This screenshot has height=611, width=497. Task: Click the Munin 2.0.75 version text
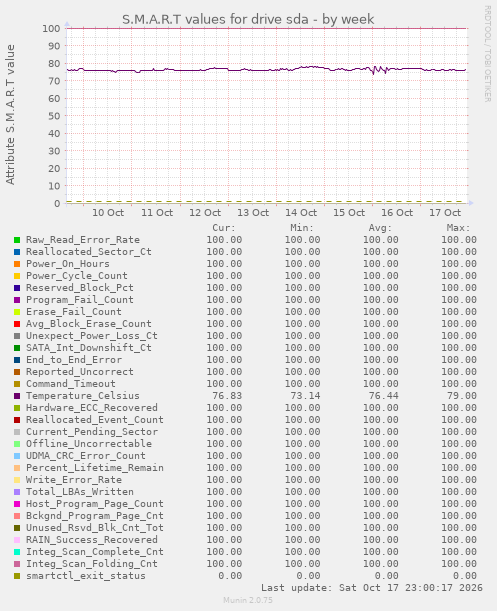coord(248,600)
